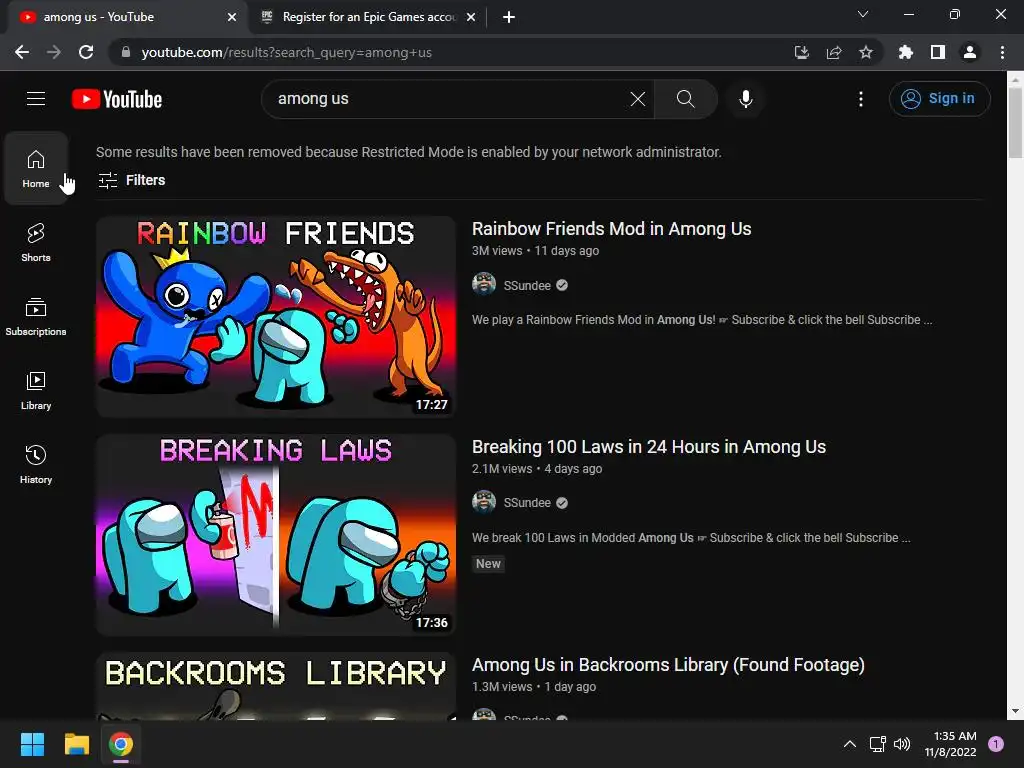
Task: Open History in the sidebar
Action: (x=36, y=464)
